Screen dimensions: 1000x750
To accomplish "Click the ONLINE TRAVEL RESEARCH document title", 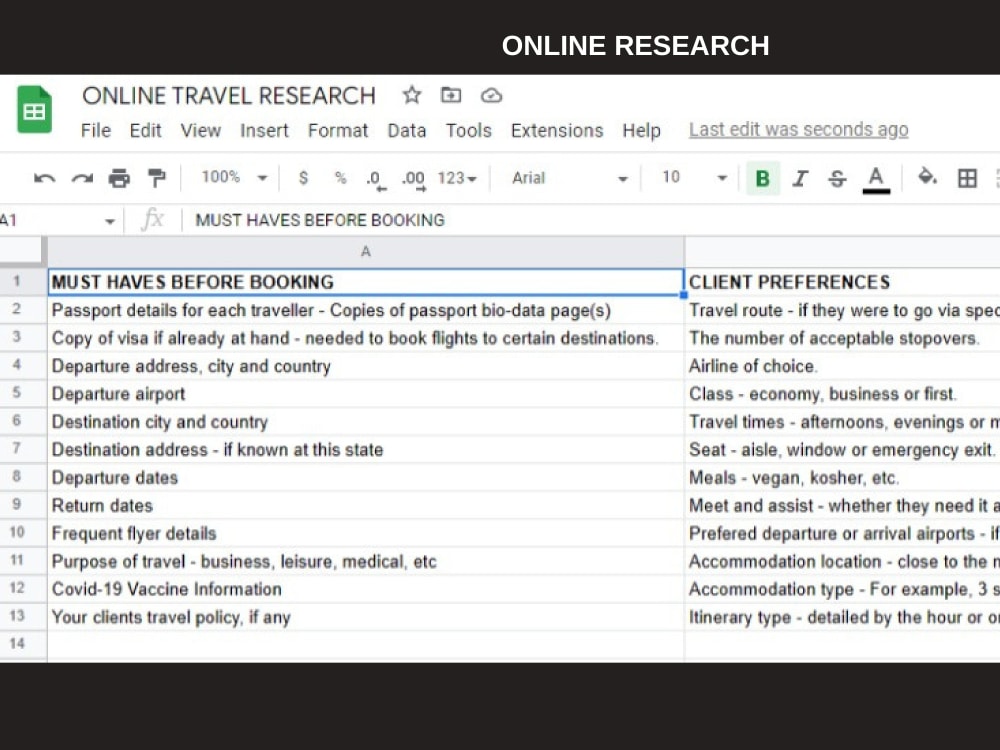I will pyautogui.click(x=229, y=96).
